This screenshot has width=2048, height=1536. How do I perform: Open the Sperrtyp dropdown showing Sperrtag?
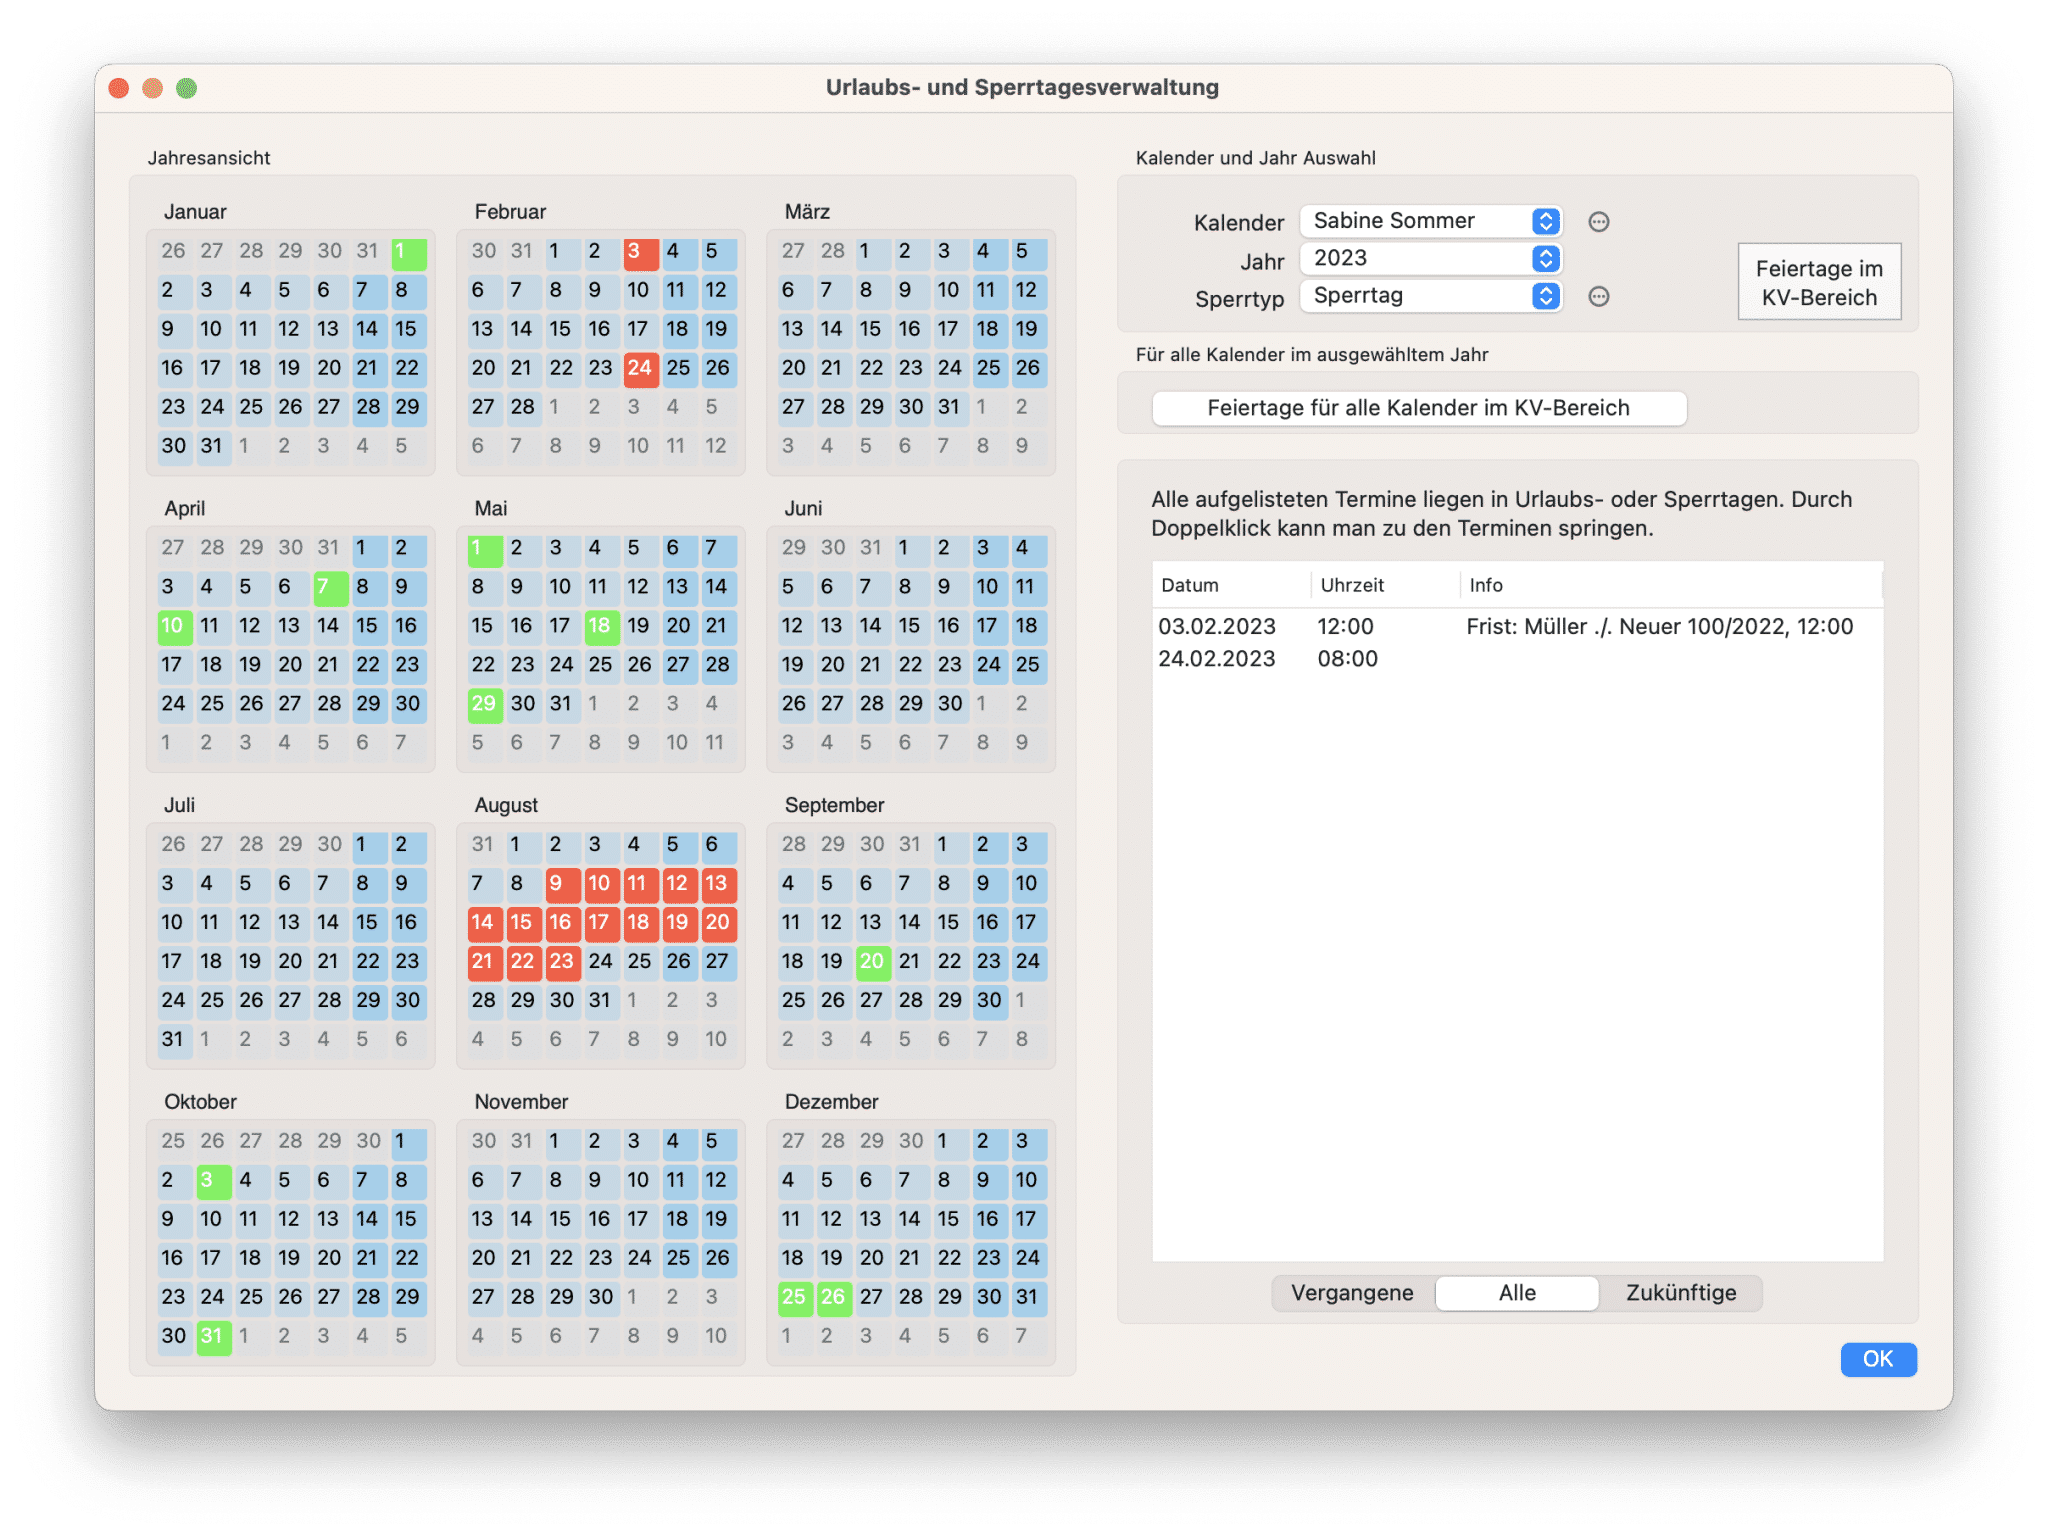1430,296
